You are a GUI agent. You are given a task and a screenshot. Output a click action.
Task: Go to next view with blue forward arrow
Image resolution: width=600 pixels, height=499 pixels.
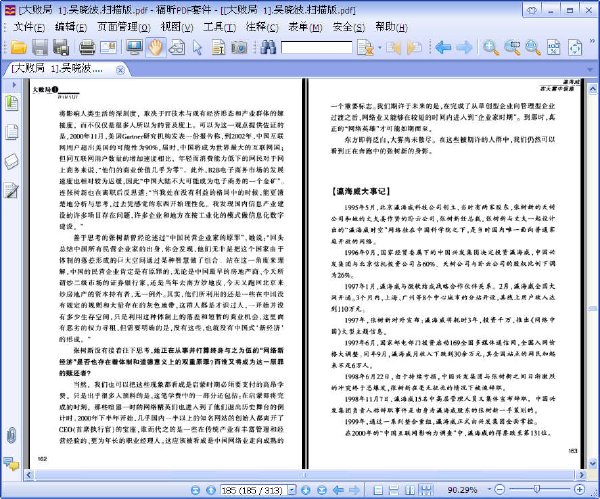point(465,47)
